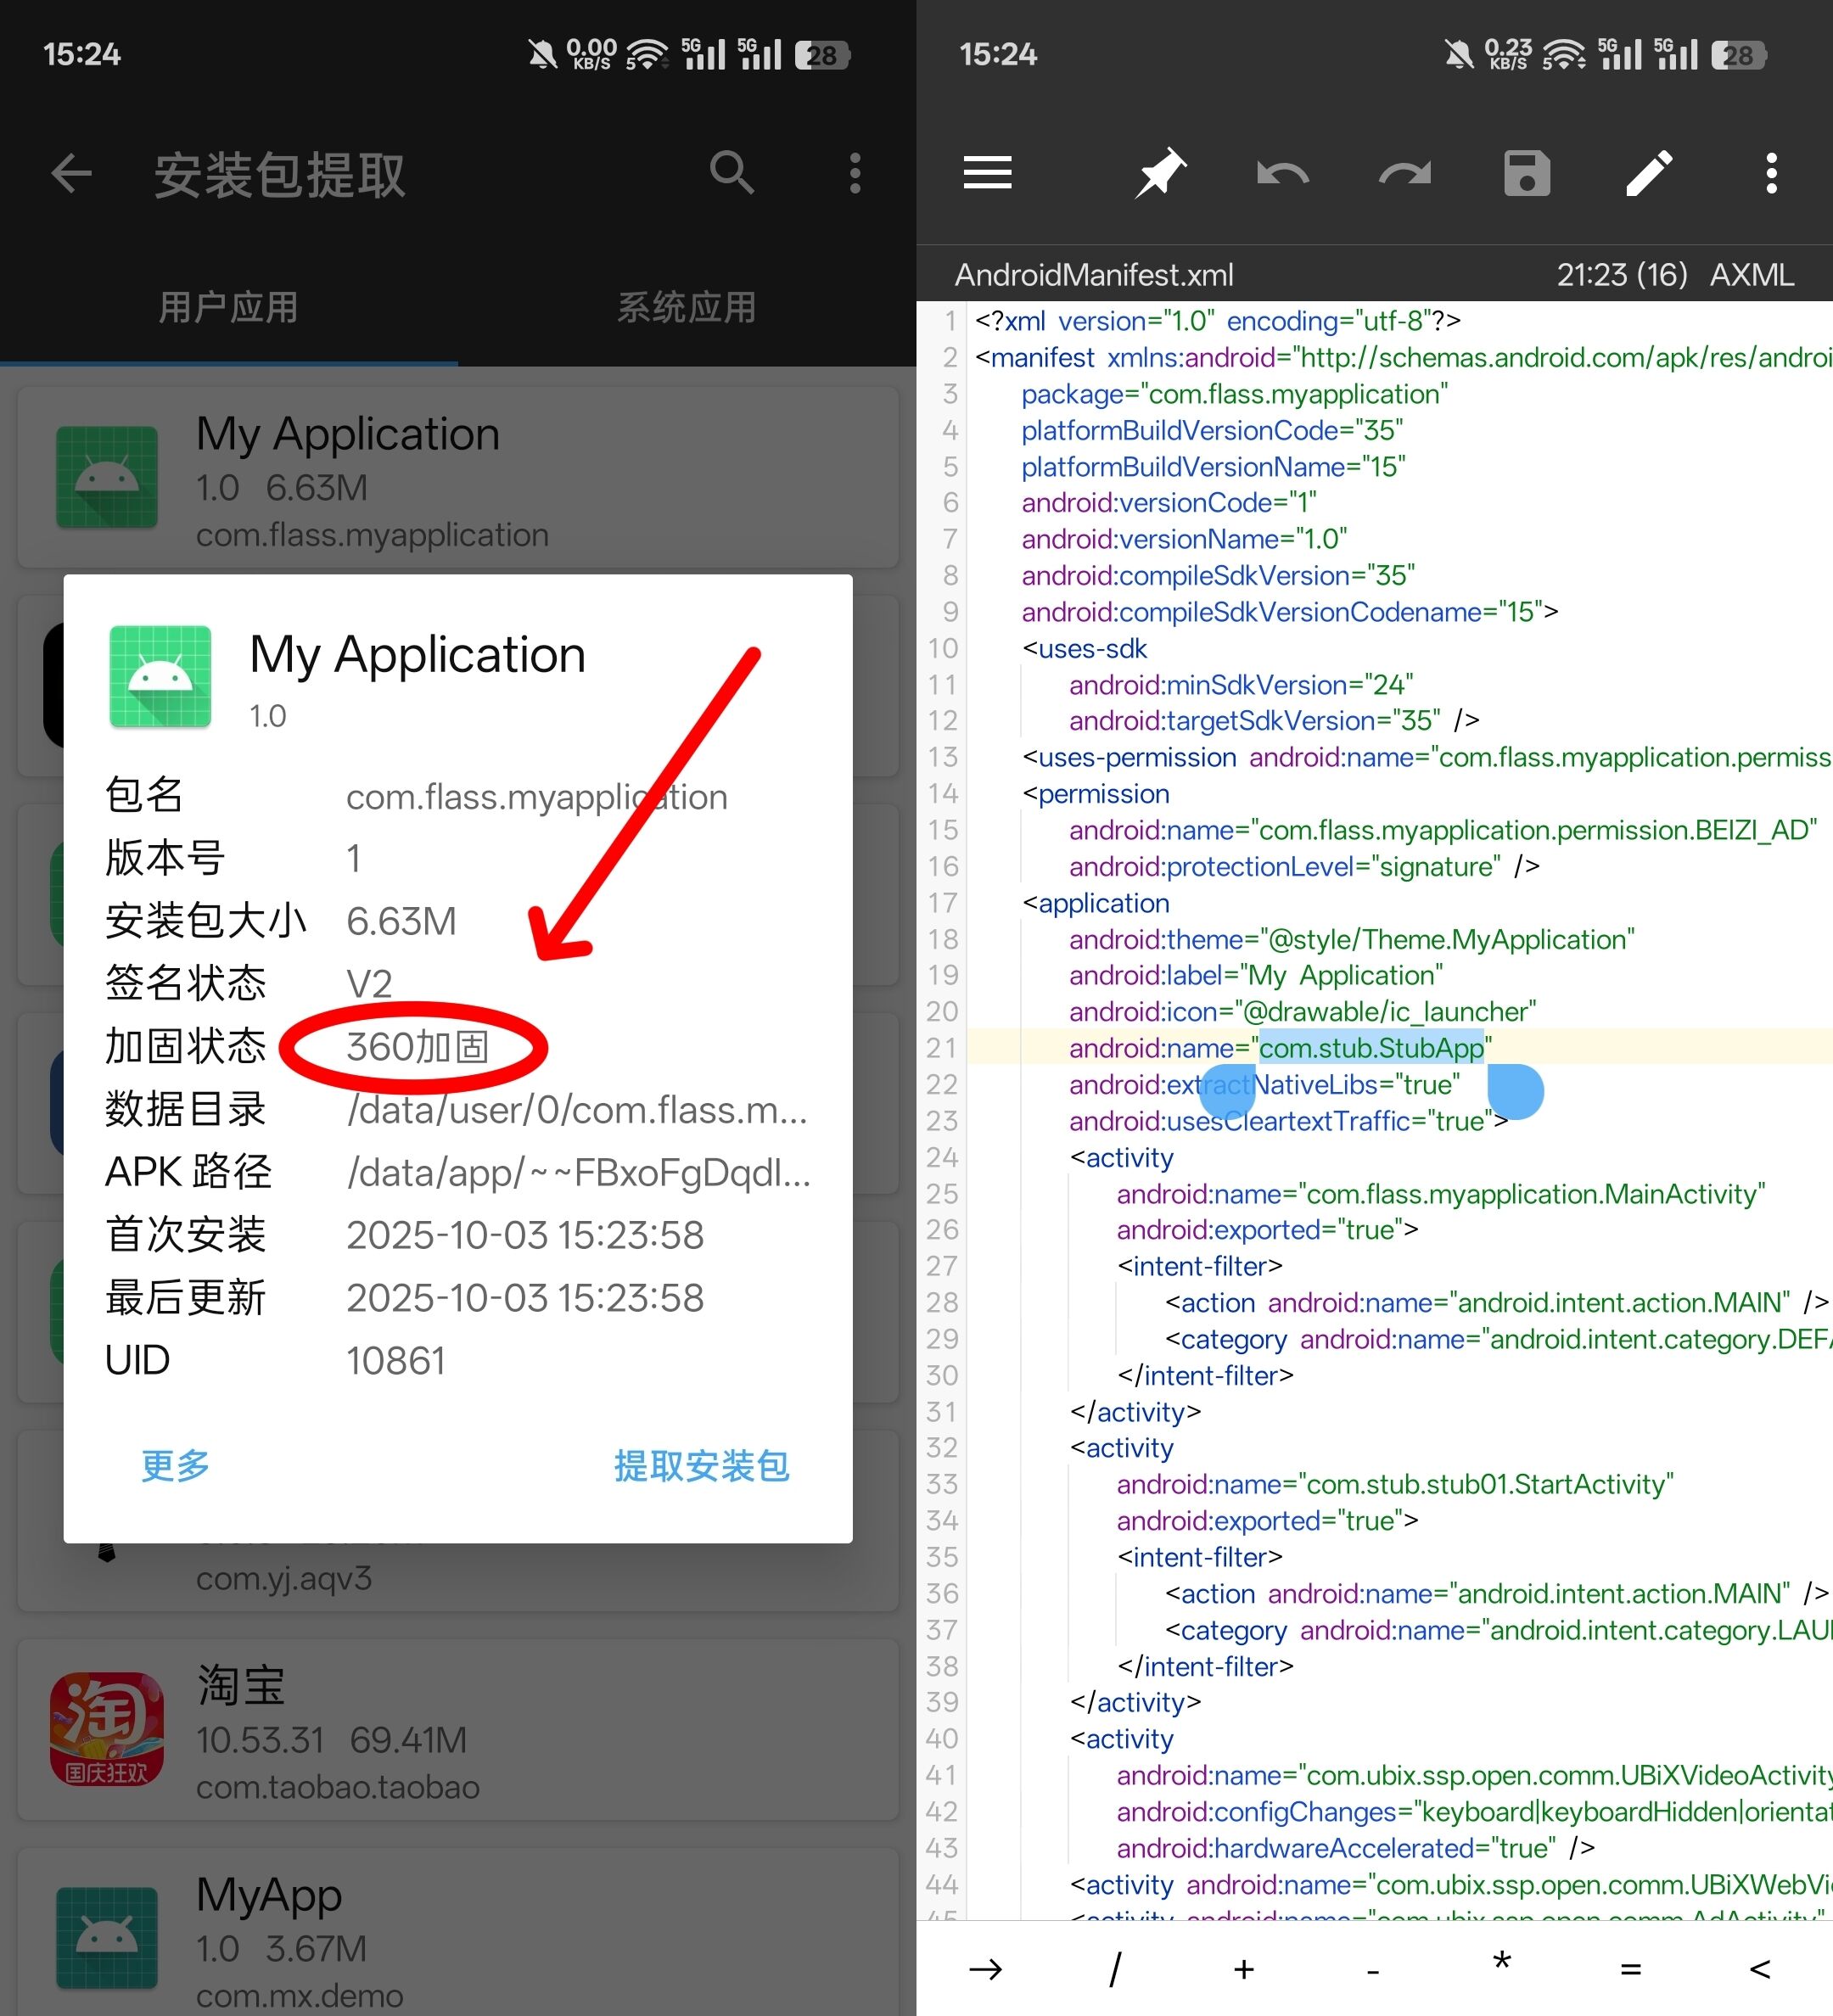Switch to the 系统应用 tab

point(687,307)
